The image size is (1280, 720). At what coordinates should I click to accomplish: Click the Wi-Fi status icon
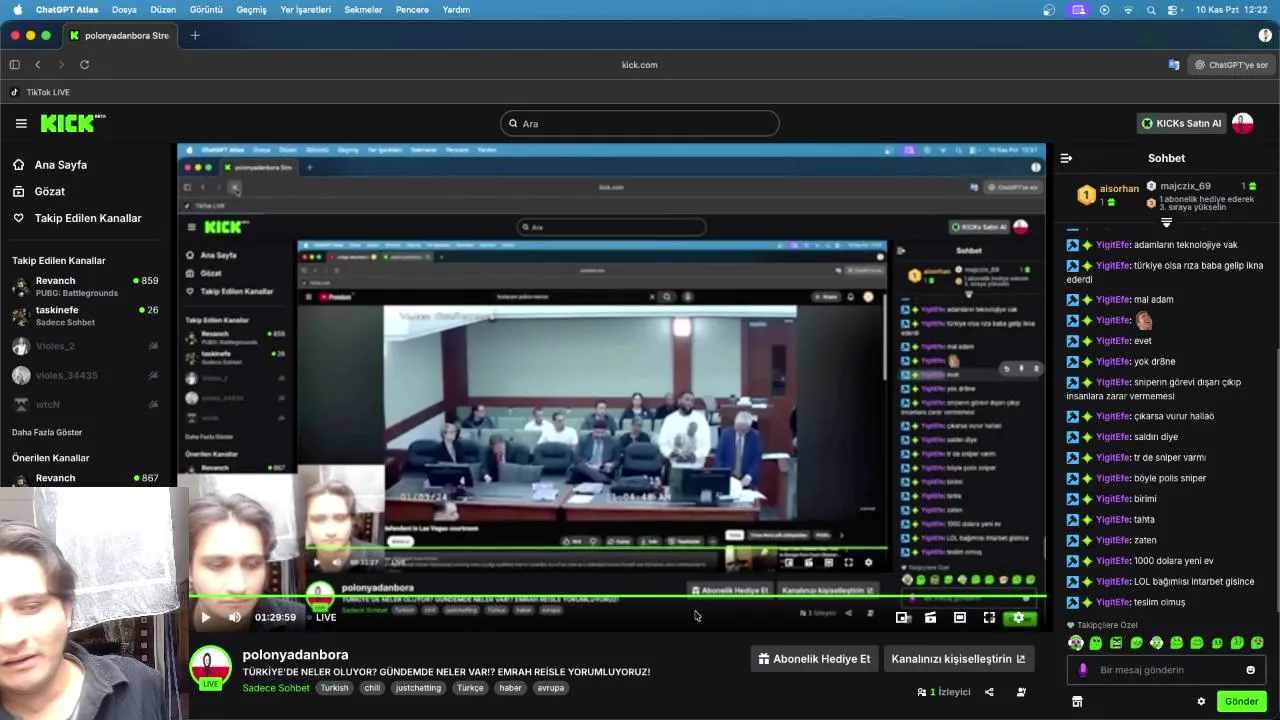pos(1128,10)
